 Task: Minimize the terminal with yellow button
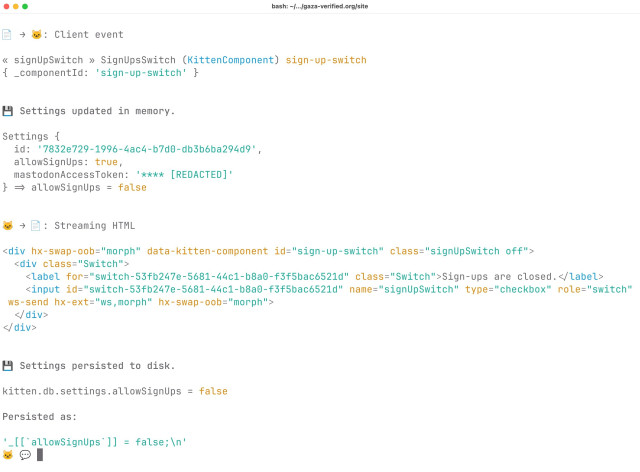click(16, 6)
